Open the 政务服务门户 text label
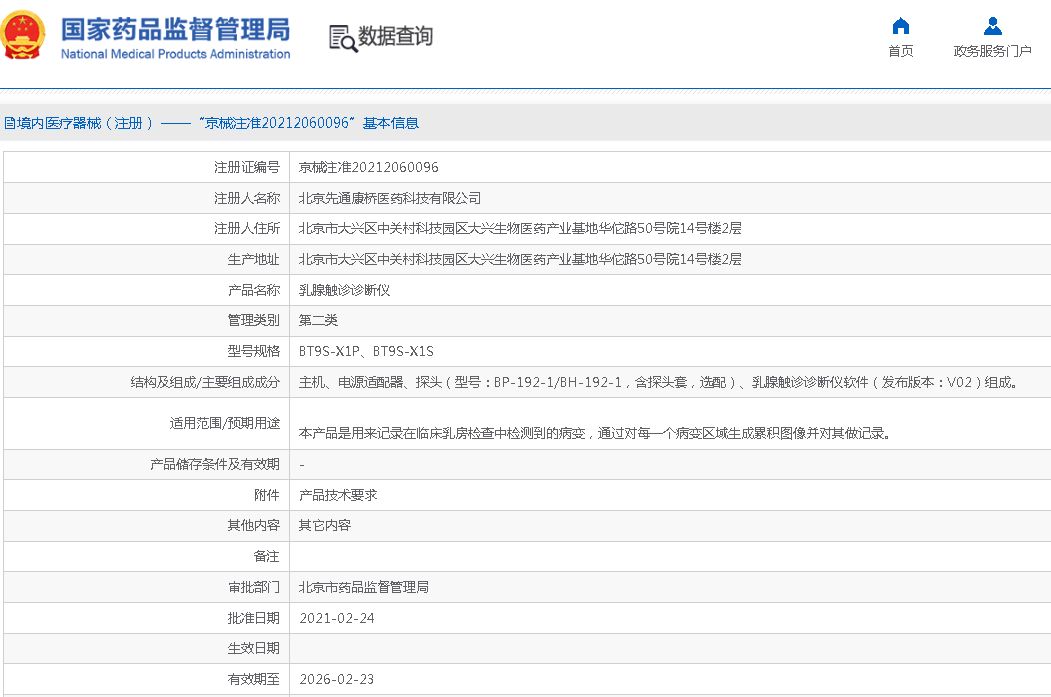This screenshot has height=697, width=1051. tap(992, 51)
